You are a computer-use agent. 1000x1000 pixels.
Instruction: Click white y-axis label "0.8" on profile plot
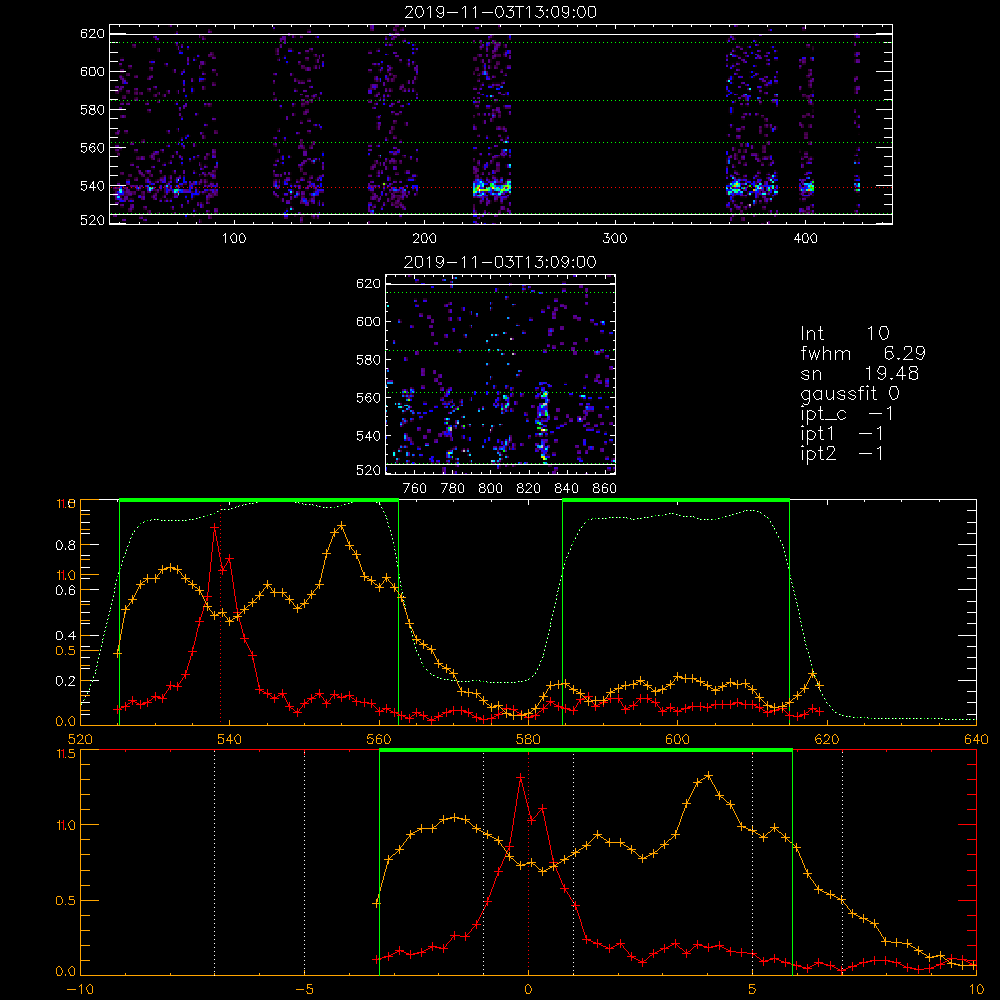tap(66, 545)
